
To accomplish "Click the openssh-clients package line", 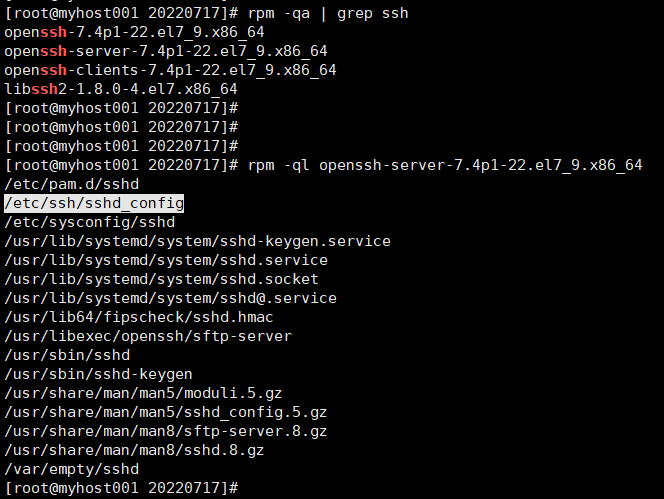I will tap(170, 70).
